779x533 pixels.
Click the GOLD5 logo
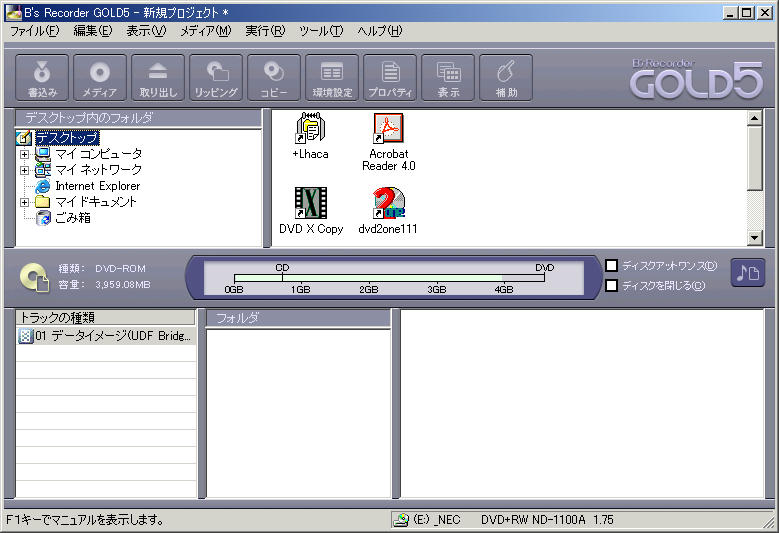696,79
